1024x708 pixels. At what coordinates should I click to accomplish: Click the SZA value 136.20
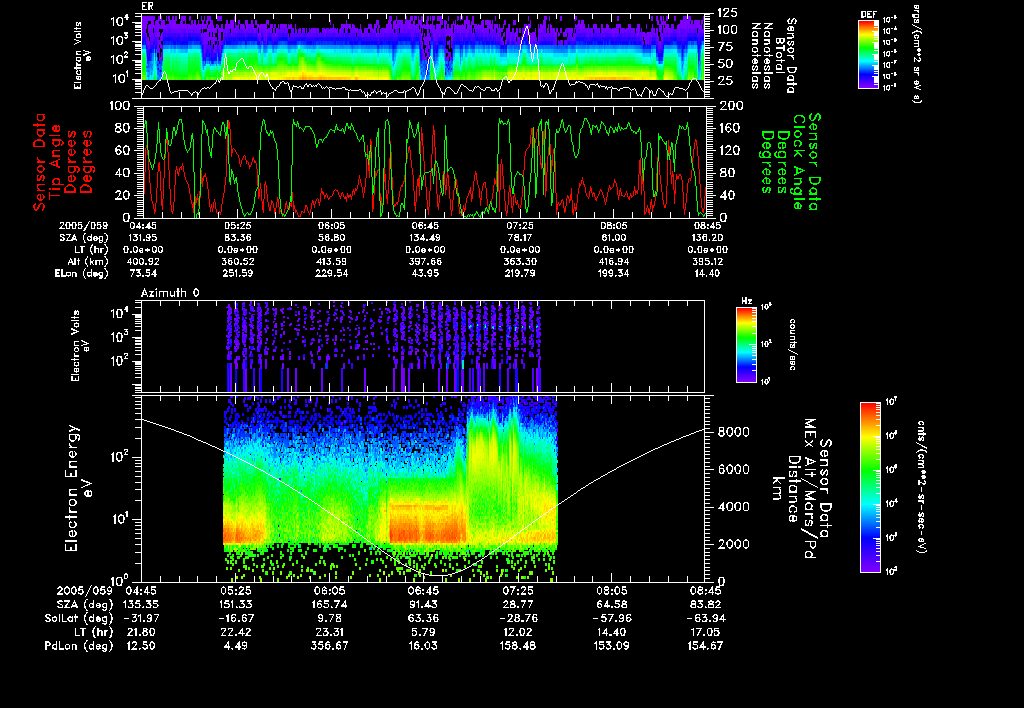point(707,238)
